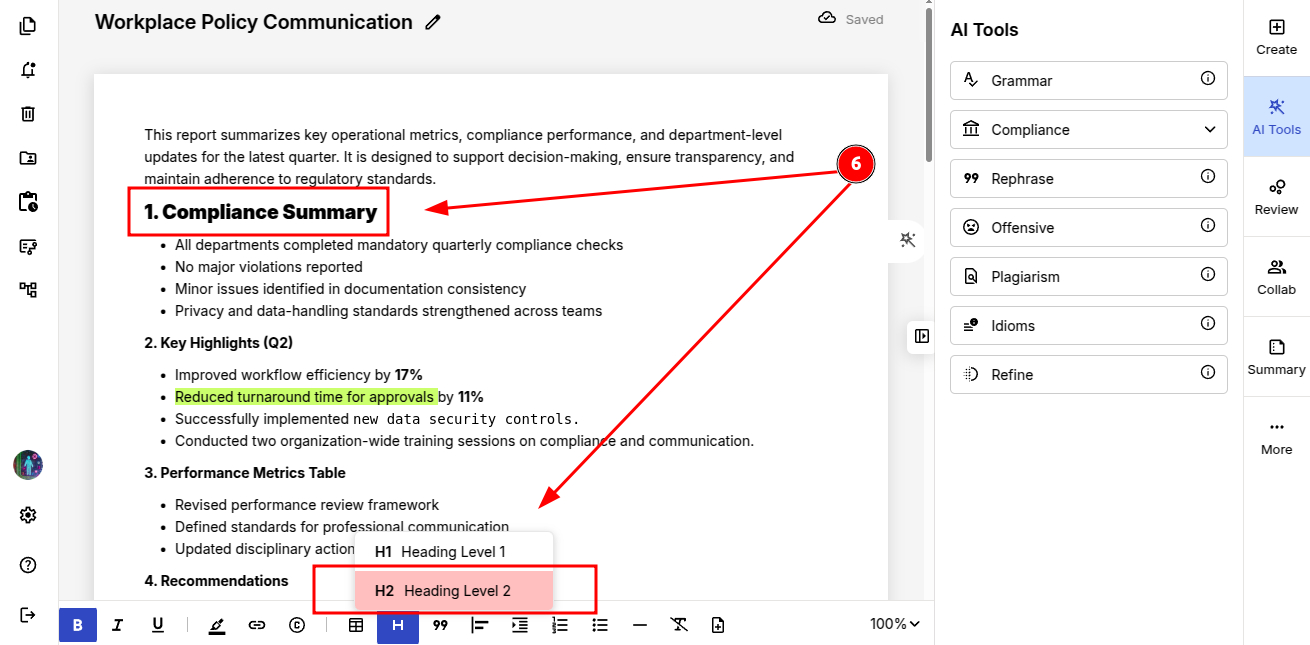This screenshot has height=645, width=1310.
Task: Toggle bold formatting button
Action: pos(78,625)
